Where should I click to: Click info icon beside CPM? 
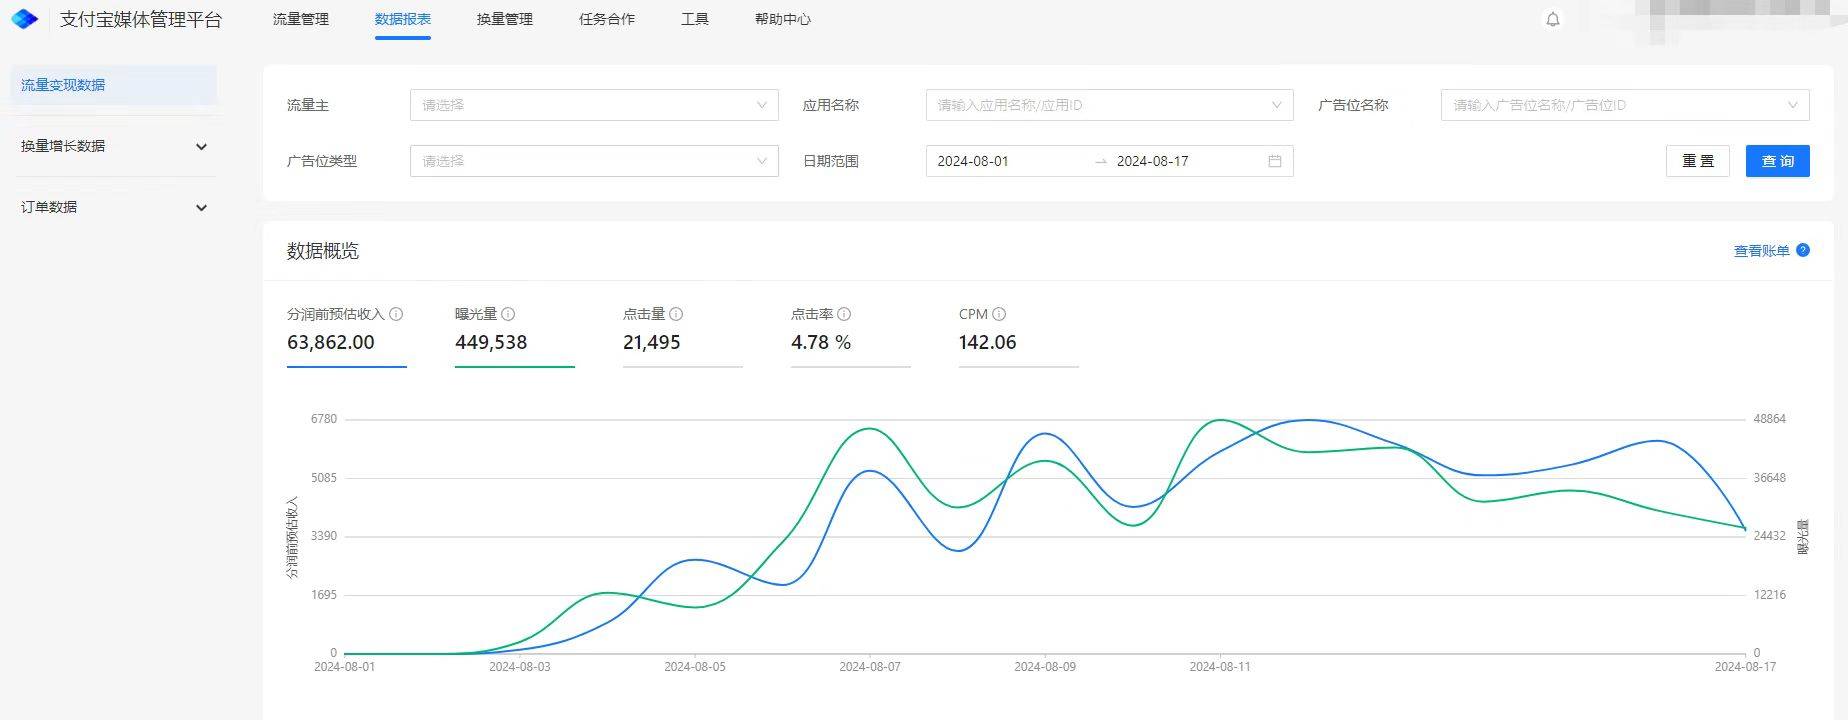point(999,314)
